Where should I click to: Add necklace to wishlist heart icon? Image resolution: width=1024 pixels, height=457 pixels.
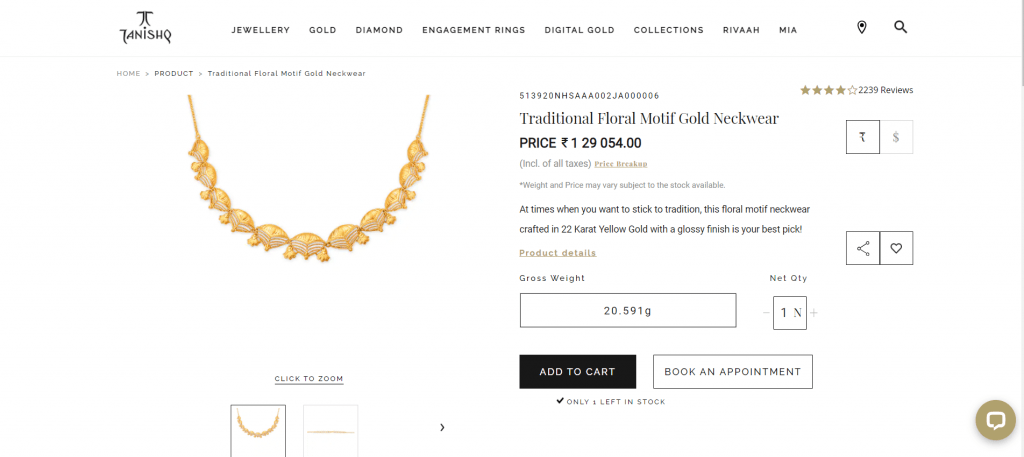896,248
